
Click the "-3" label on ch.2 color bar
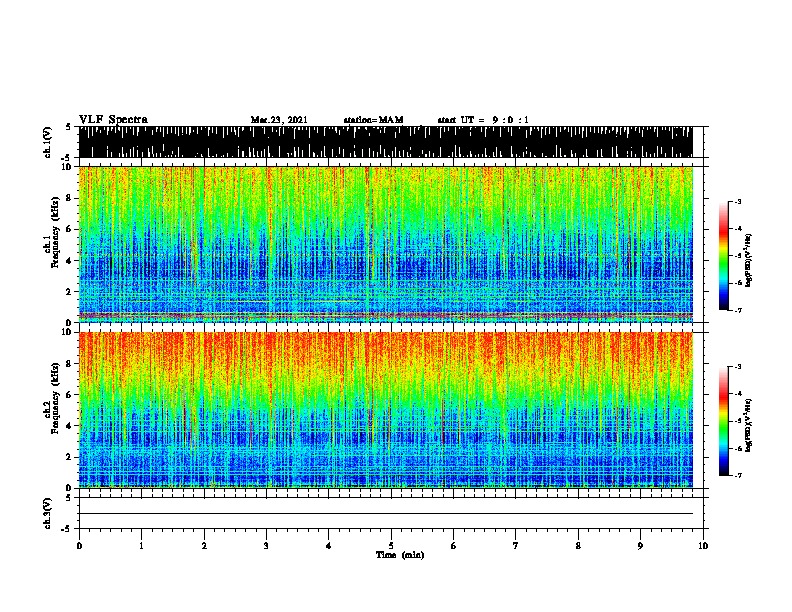coord(737,367)
